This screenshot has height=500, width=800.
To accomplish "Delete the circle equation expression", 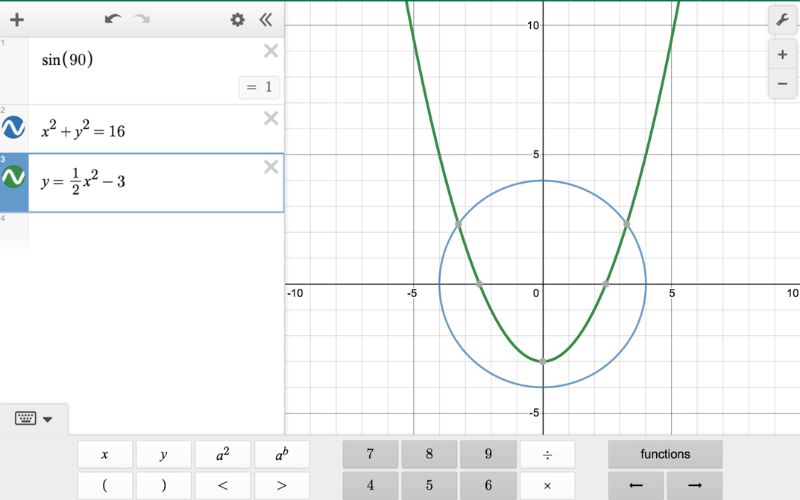I will point(270,119).
